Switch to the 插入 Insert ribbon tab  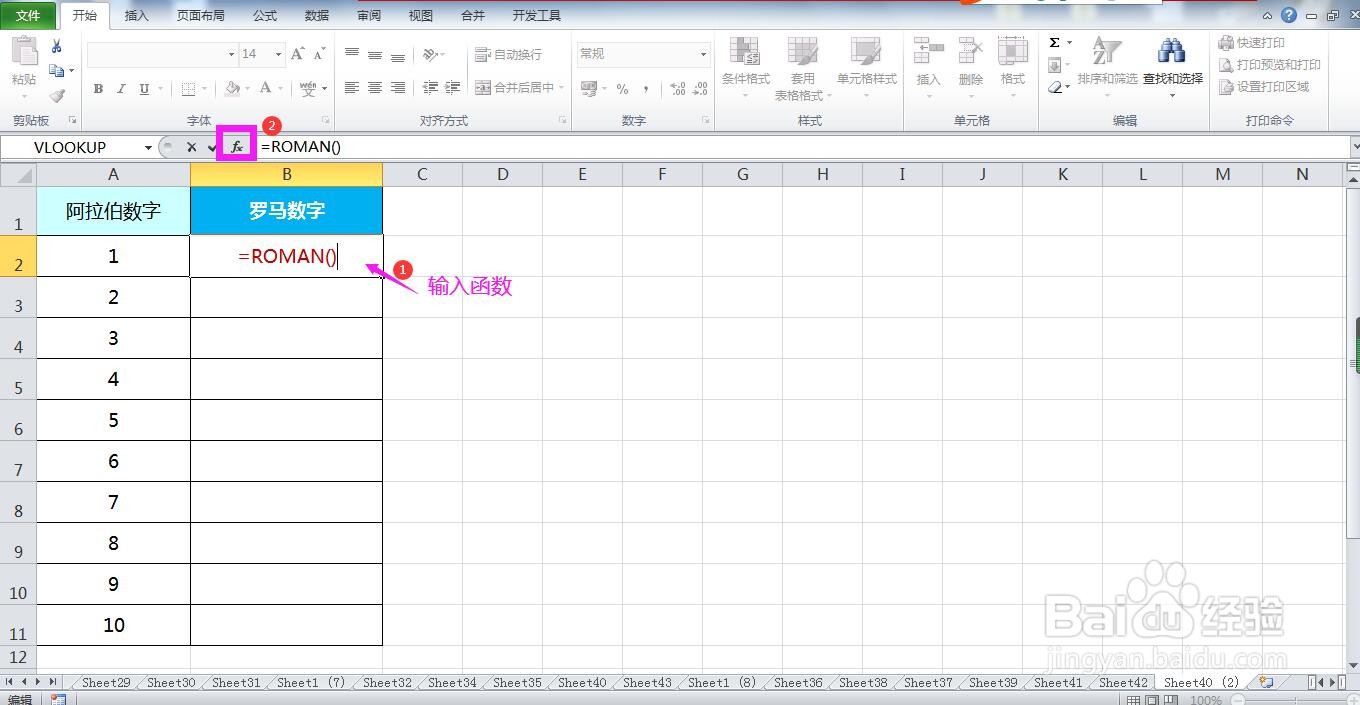(136, 16)
